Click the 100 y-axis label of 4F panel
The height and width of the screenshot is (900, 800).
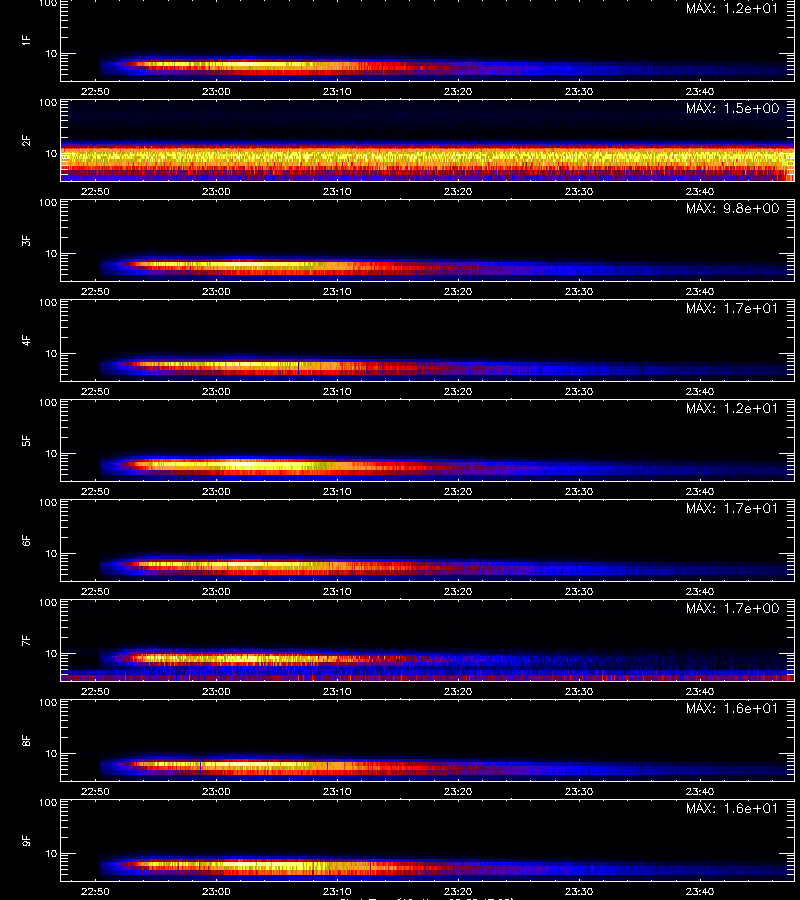(x=48, y=302)
